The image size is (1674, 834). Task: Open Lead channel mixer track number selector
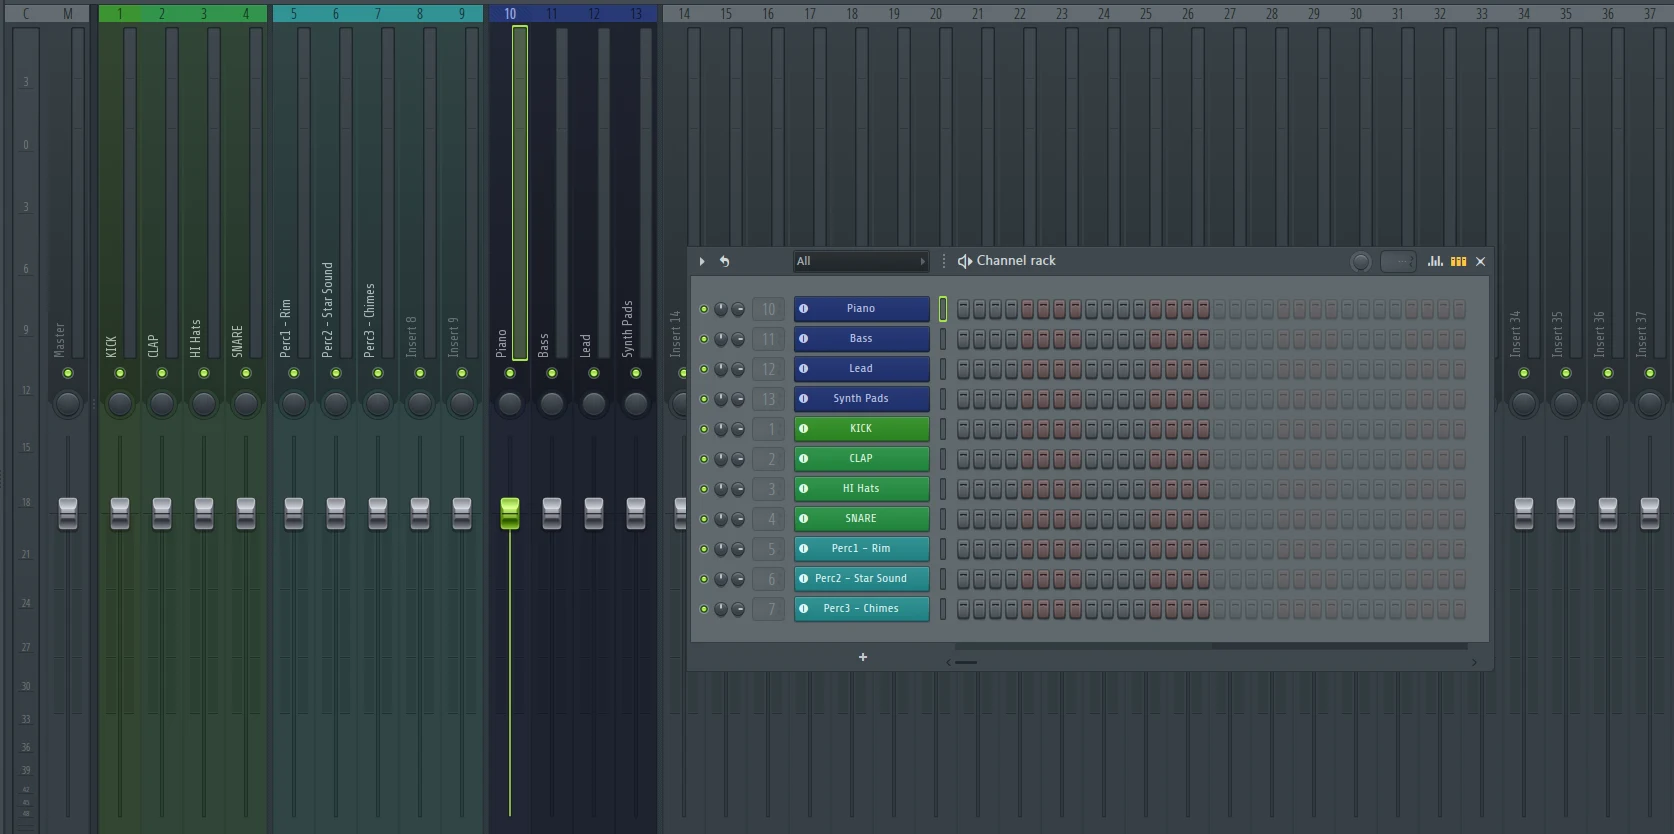coord(769,369)
